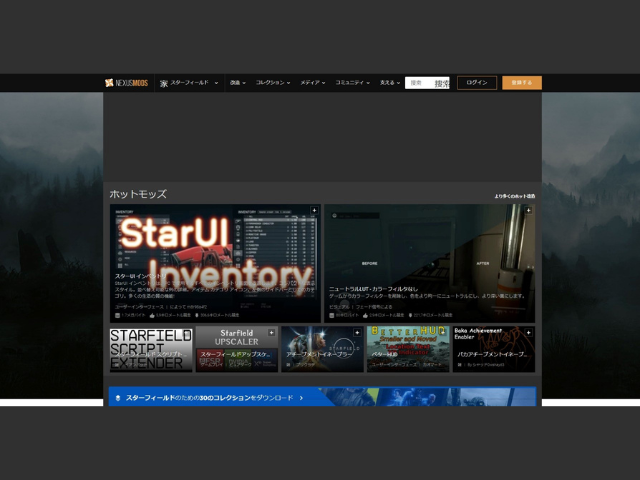This screenshot has width=640, height=480.
Task: Open Baka Achievement Enabler mod card
Action: pyautogui.click(x=494, y=349)
